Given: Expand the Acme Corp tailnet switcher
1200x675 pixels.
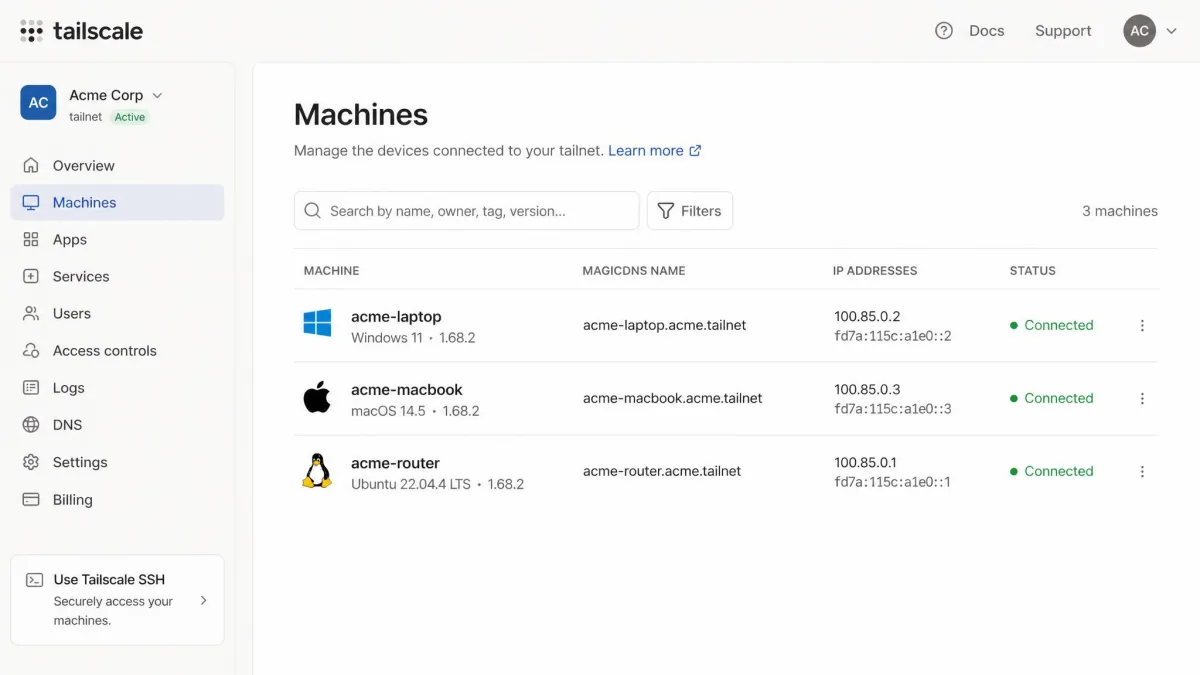Looking at the screenshot, I should [x=157, y=95].
